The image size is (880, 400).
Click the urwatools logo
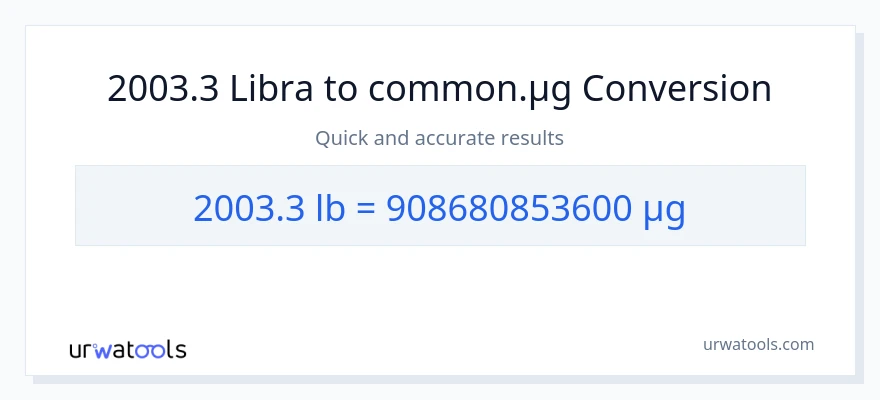(127, 349)
